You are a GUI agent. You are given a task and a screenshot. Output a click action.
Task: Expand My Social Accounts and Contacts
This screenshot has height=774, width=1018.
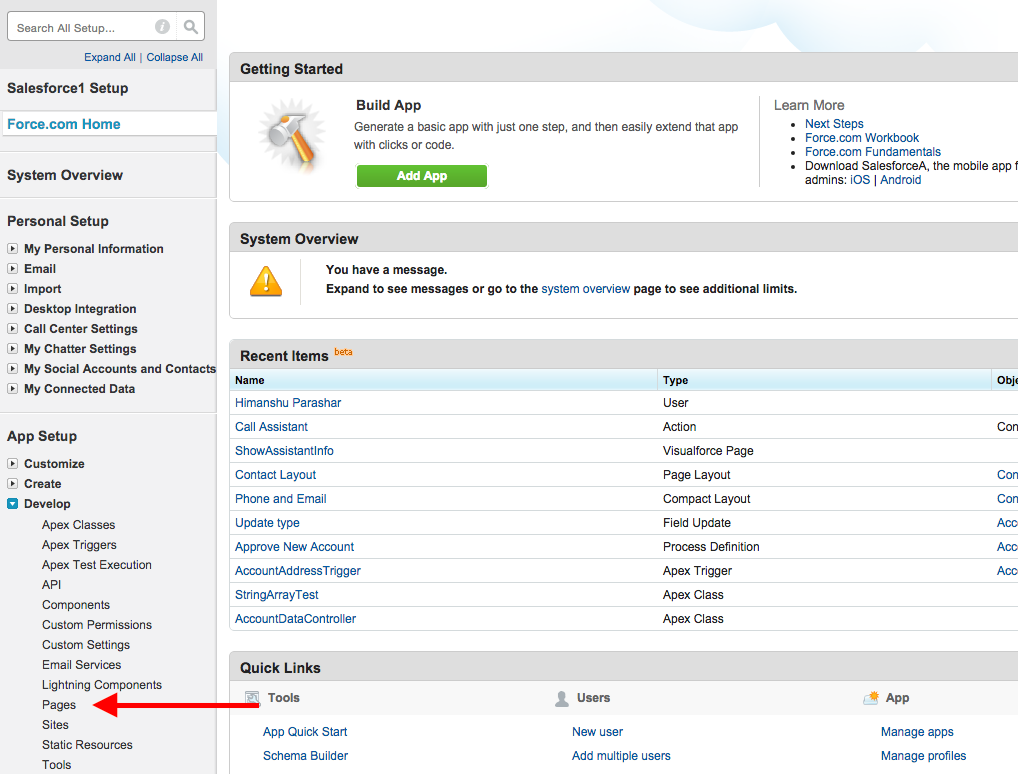point(12,369)
